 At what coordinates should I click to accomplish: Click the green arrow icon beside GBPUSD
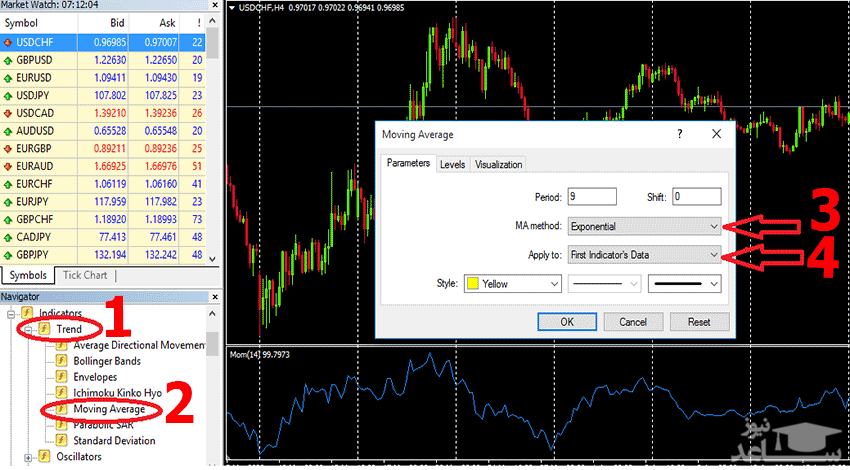(8, 60)
